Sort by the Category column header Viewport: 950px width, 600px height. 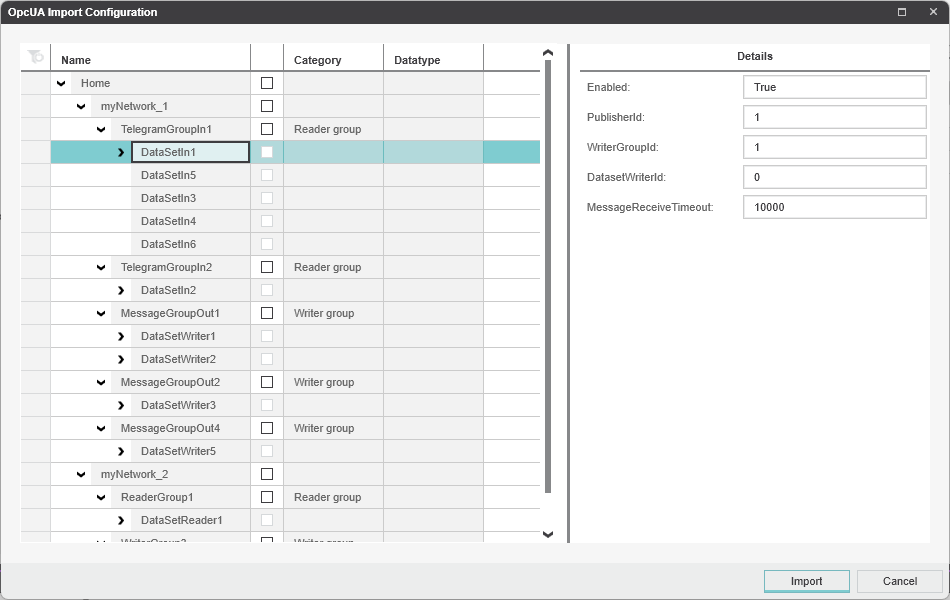pyautogui.click(x=317, y=60)
